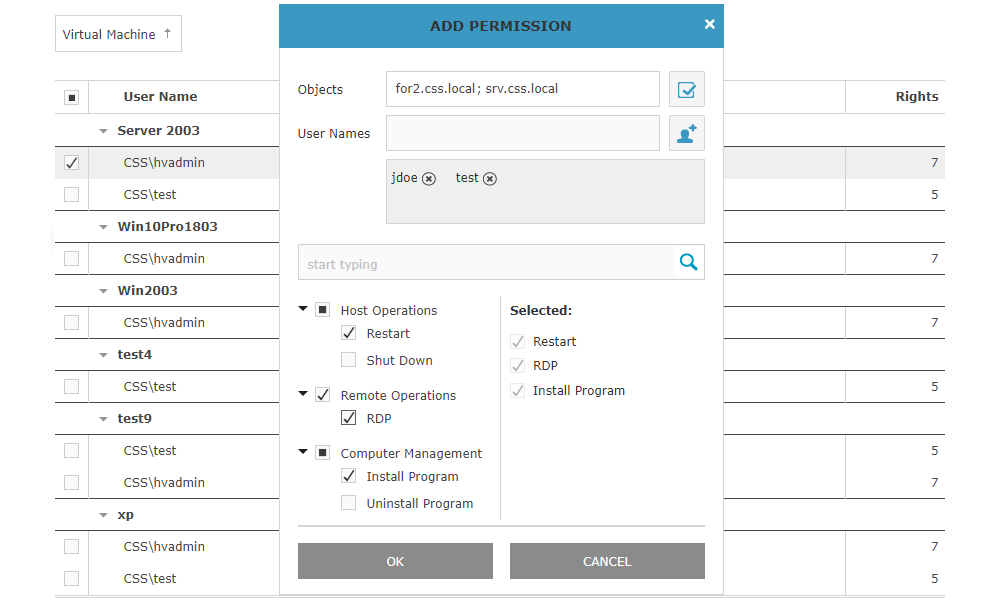Click the User Names input field
This screenshot has width=1000, height=600.
pos(522,133)
